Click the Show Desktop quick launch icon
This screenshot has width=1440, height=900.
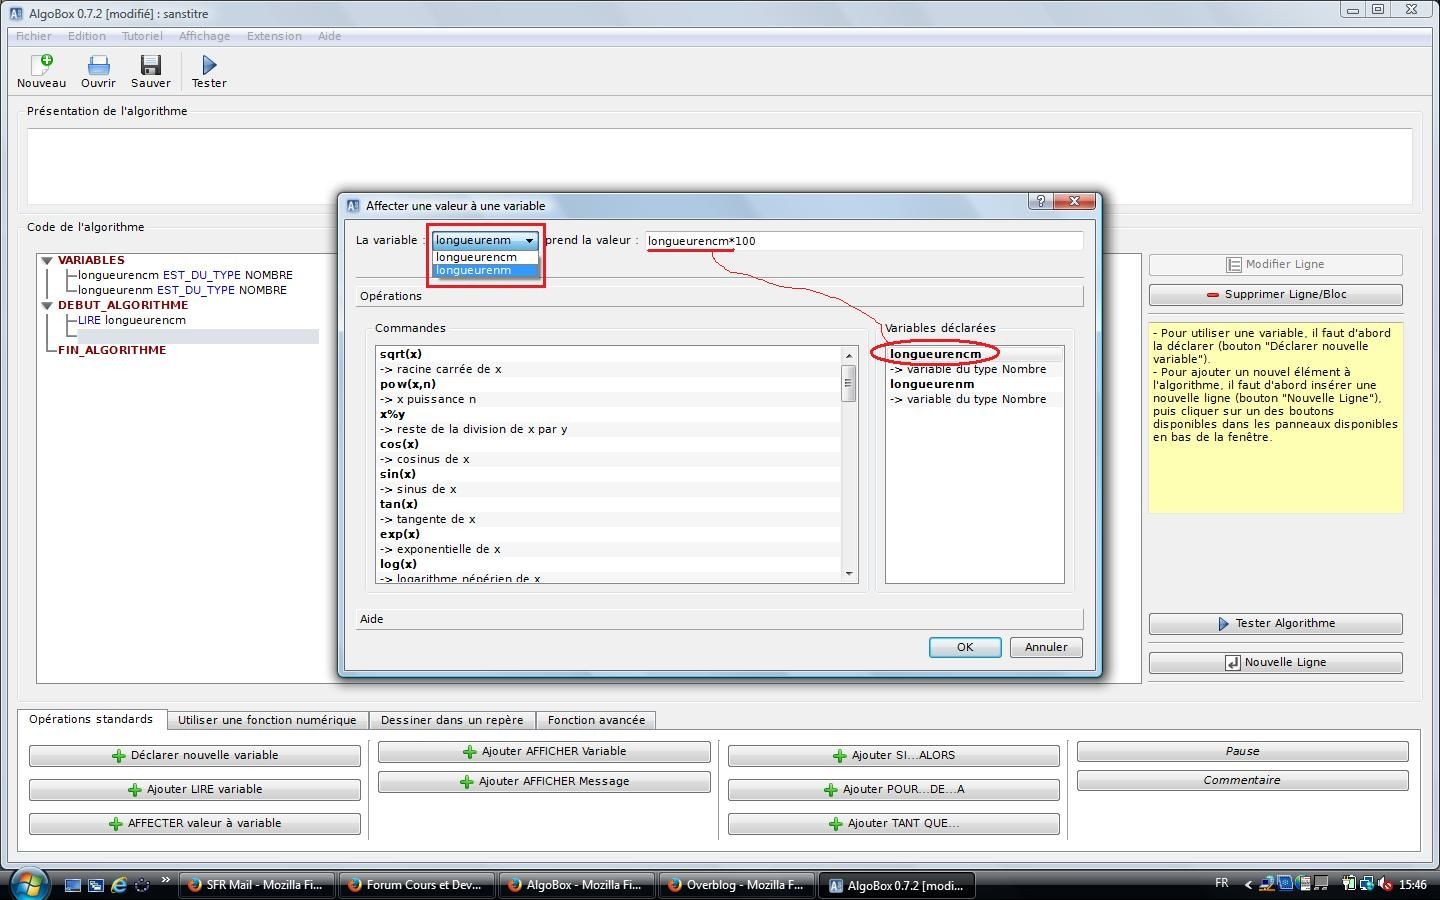(73, 885)
